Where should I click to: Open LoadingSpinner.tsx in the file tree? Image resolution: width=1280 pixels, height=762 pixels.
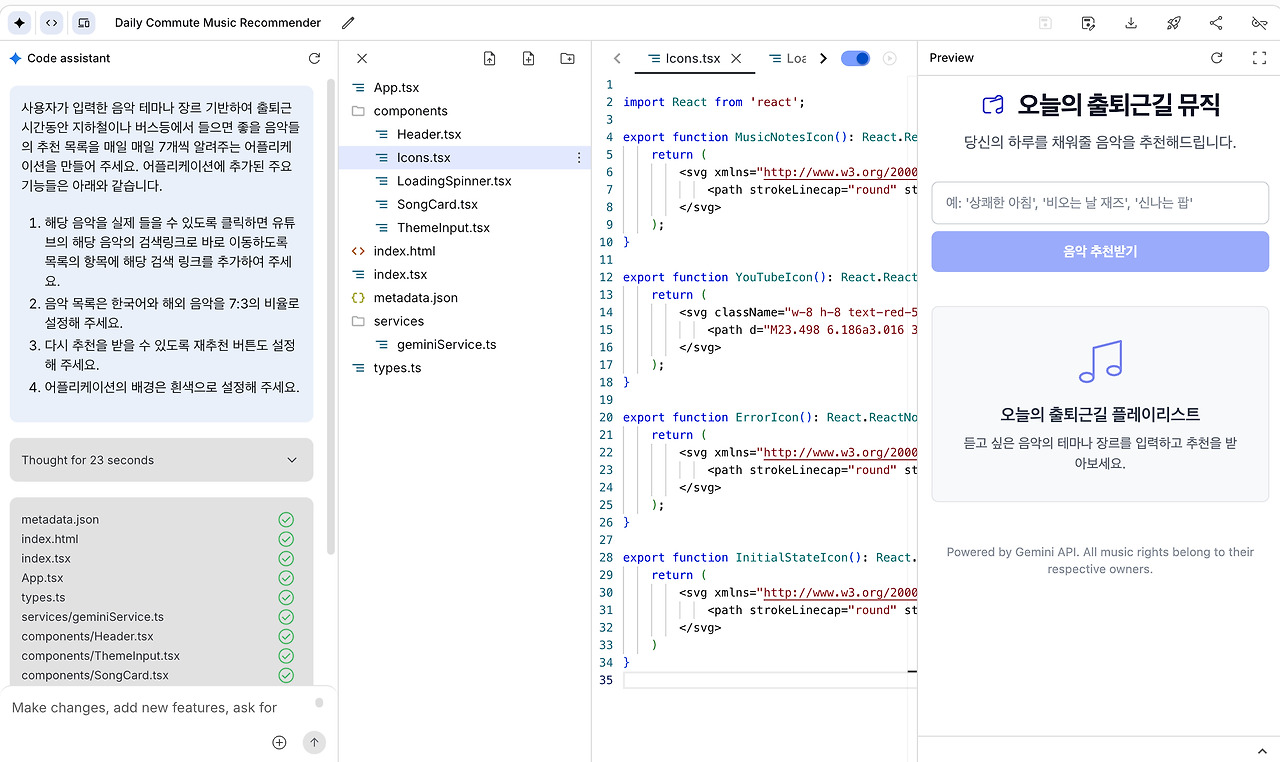coord(454,181)
